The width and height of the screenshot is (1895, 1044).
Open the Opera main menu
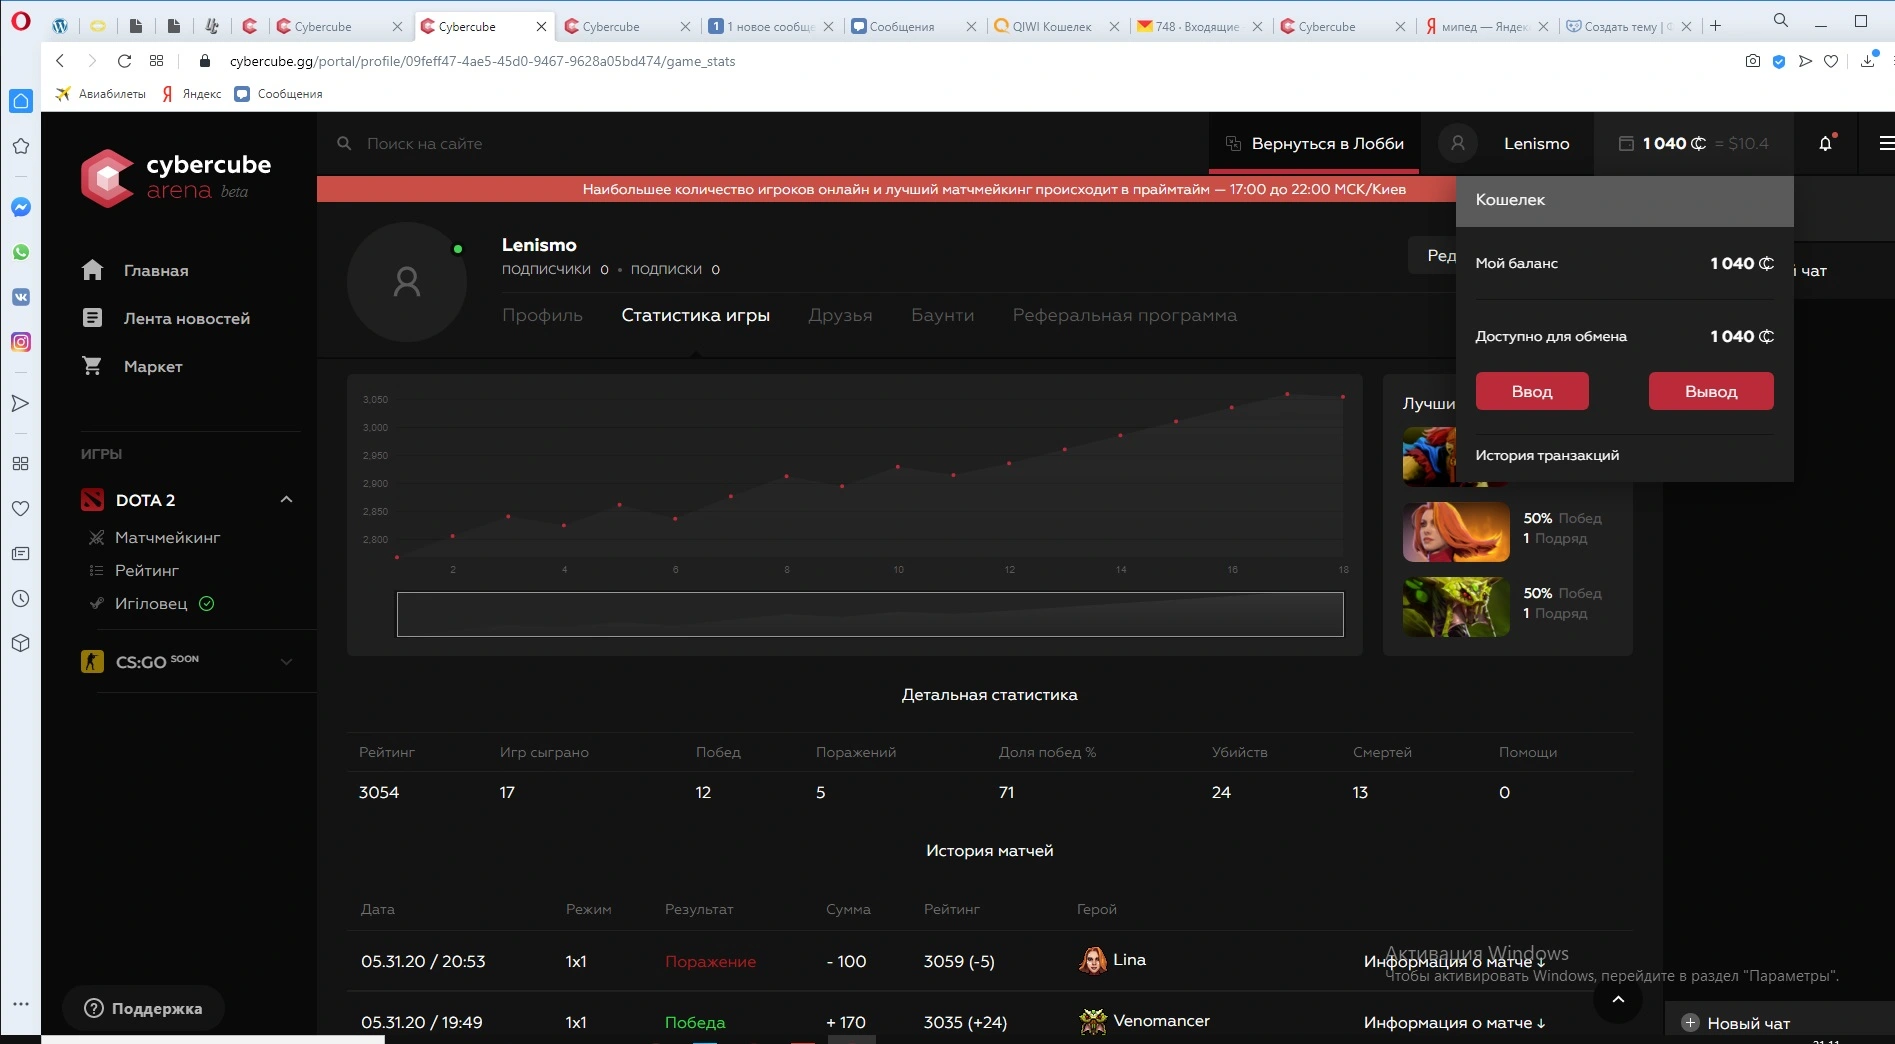[20, 21]
